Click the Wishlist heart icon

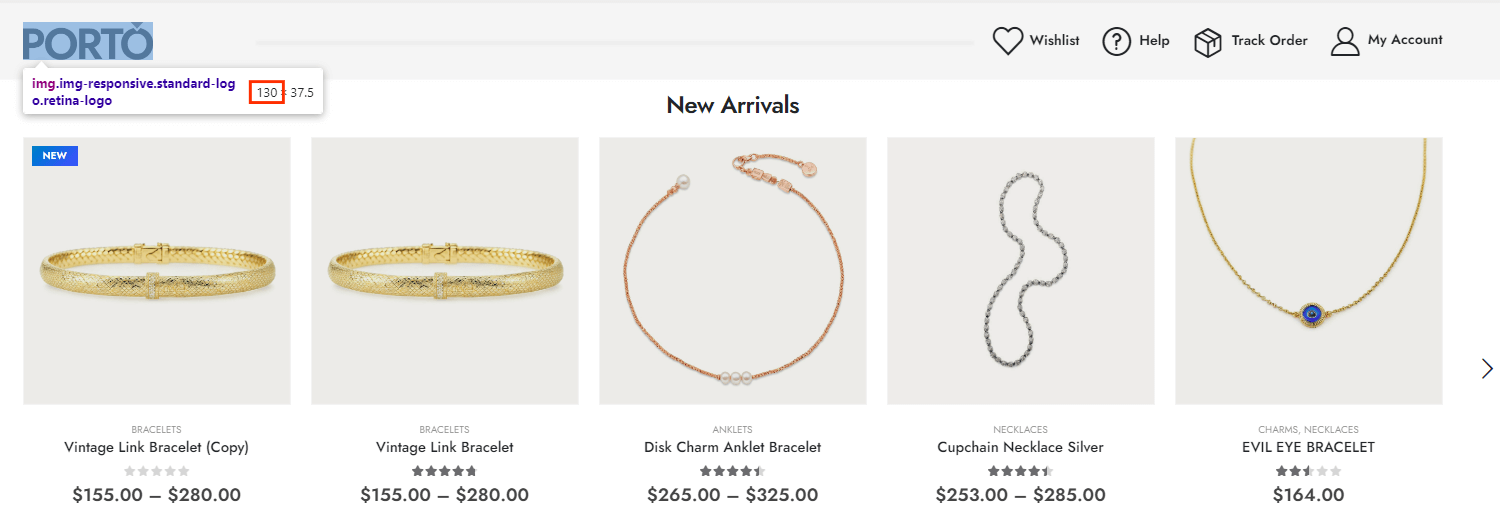[x=1007, y=41]
